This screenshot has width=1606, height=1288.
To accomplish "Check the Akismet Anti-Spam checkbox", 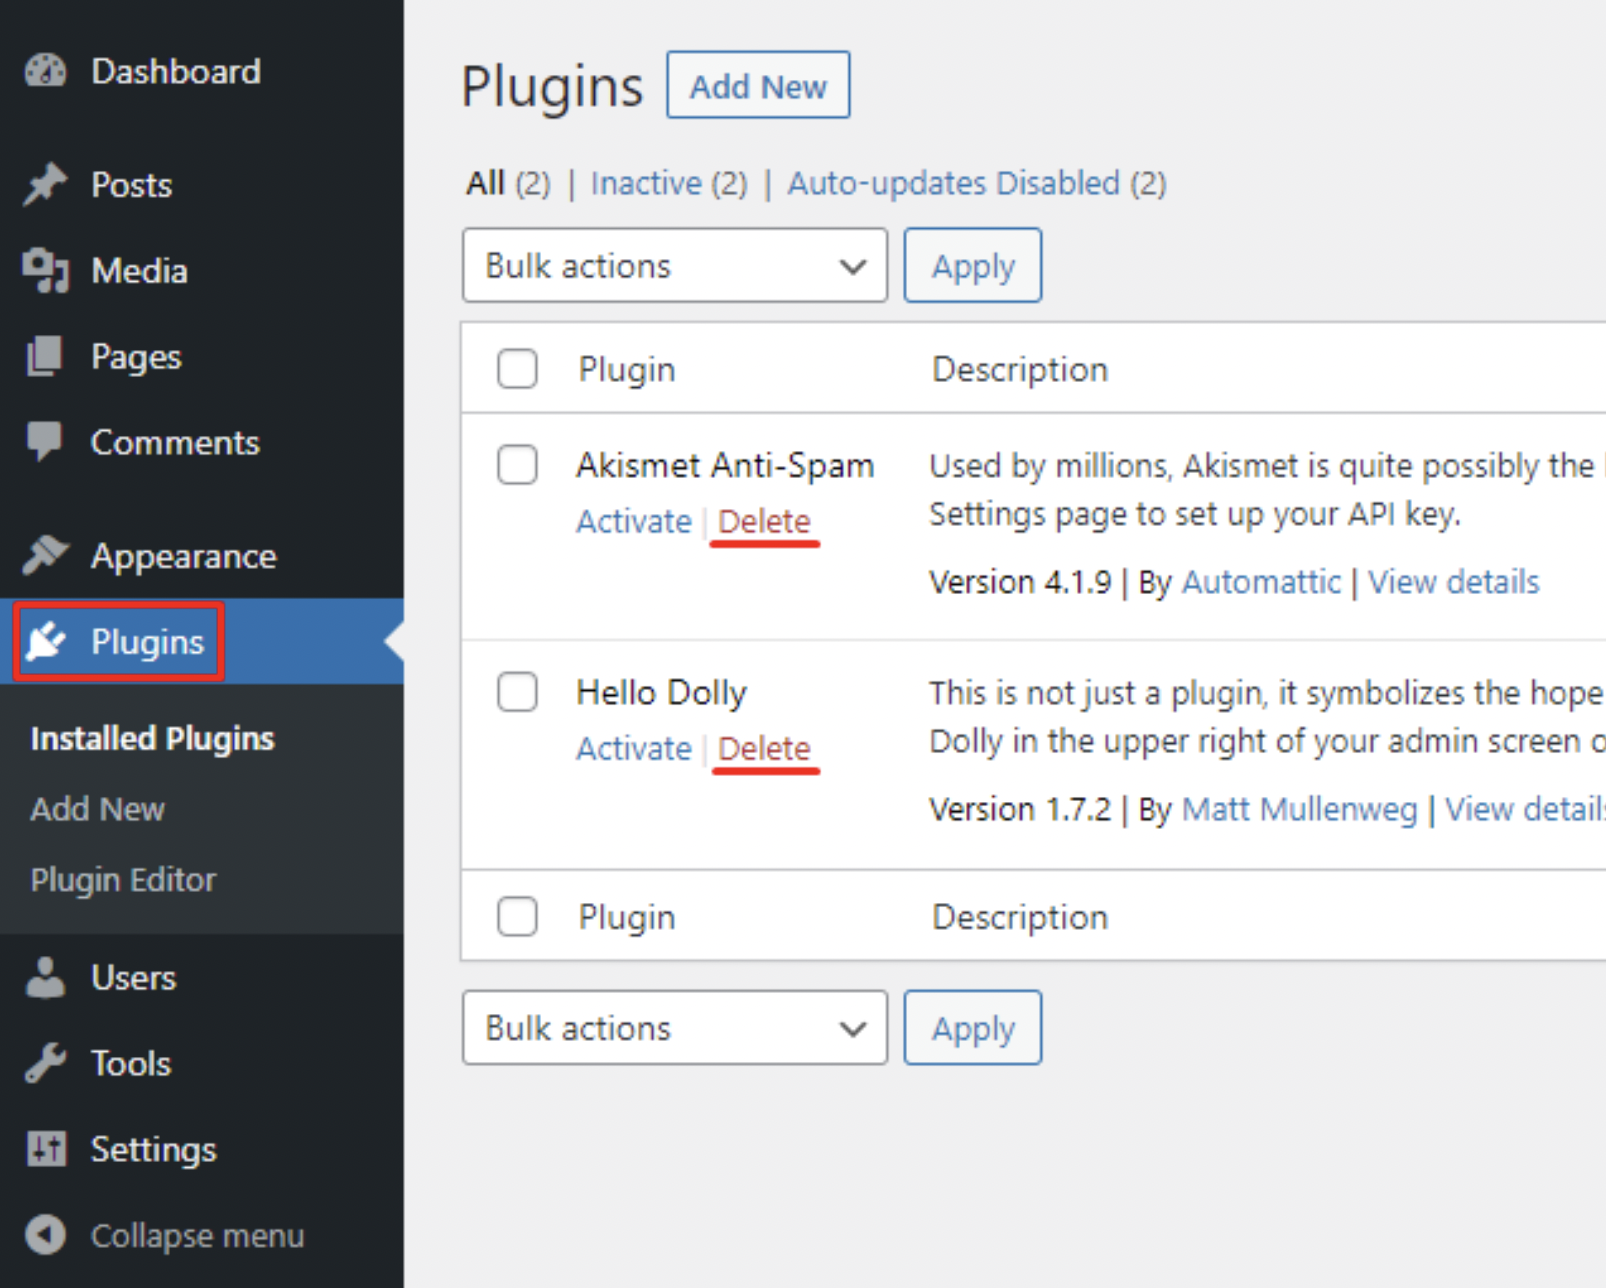I will (517, 465).
